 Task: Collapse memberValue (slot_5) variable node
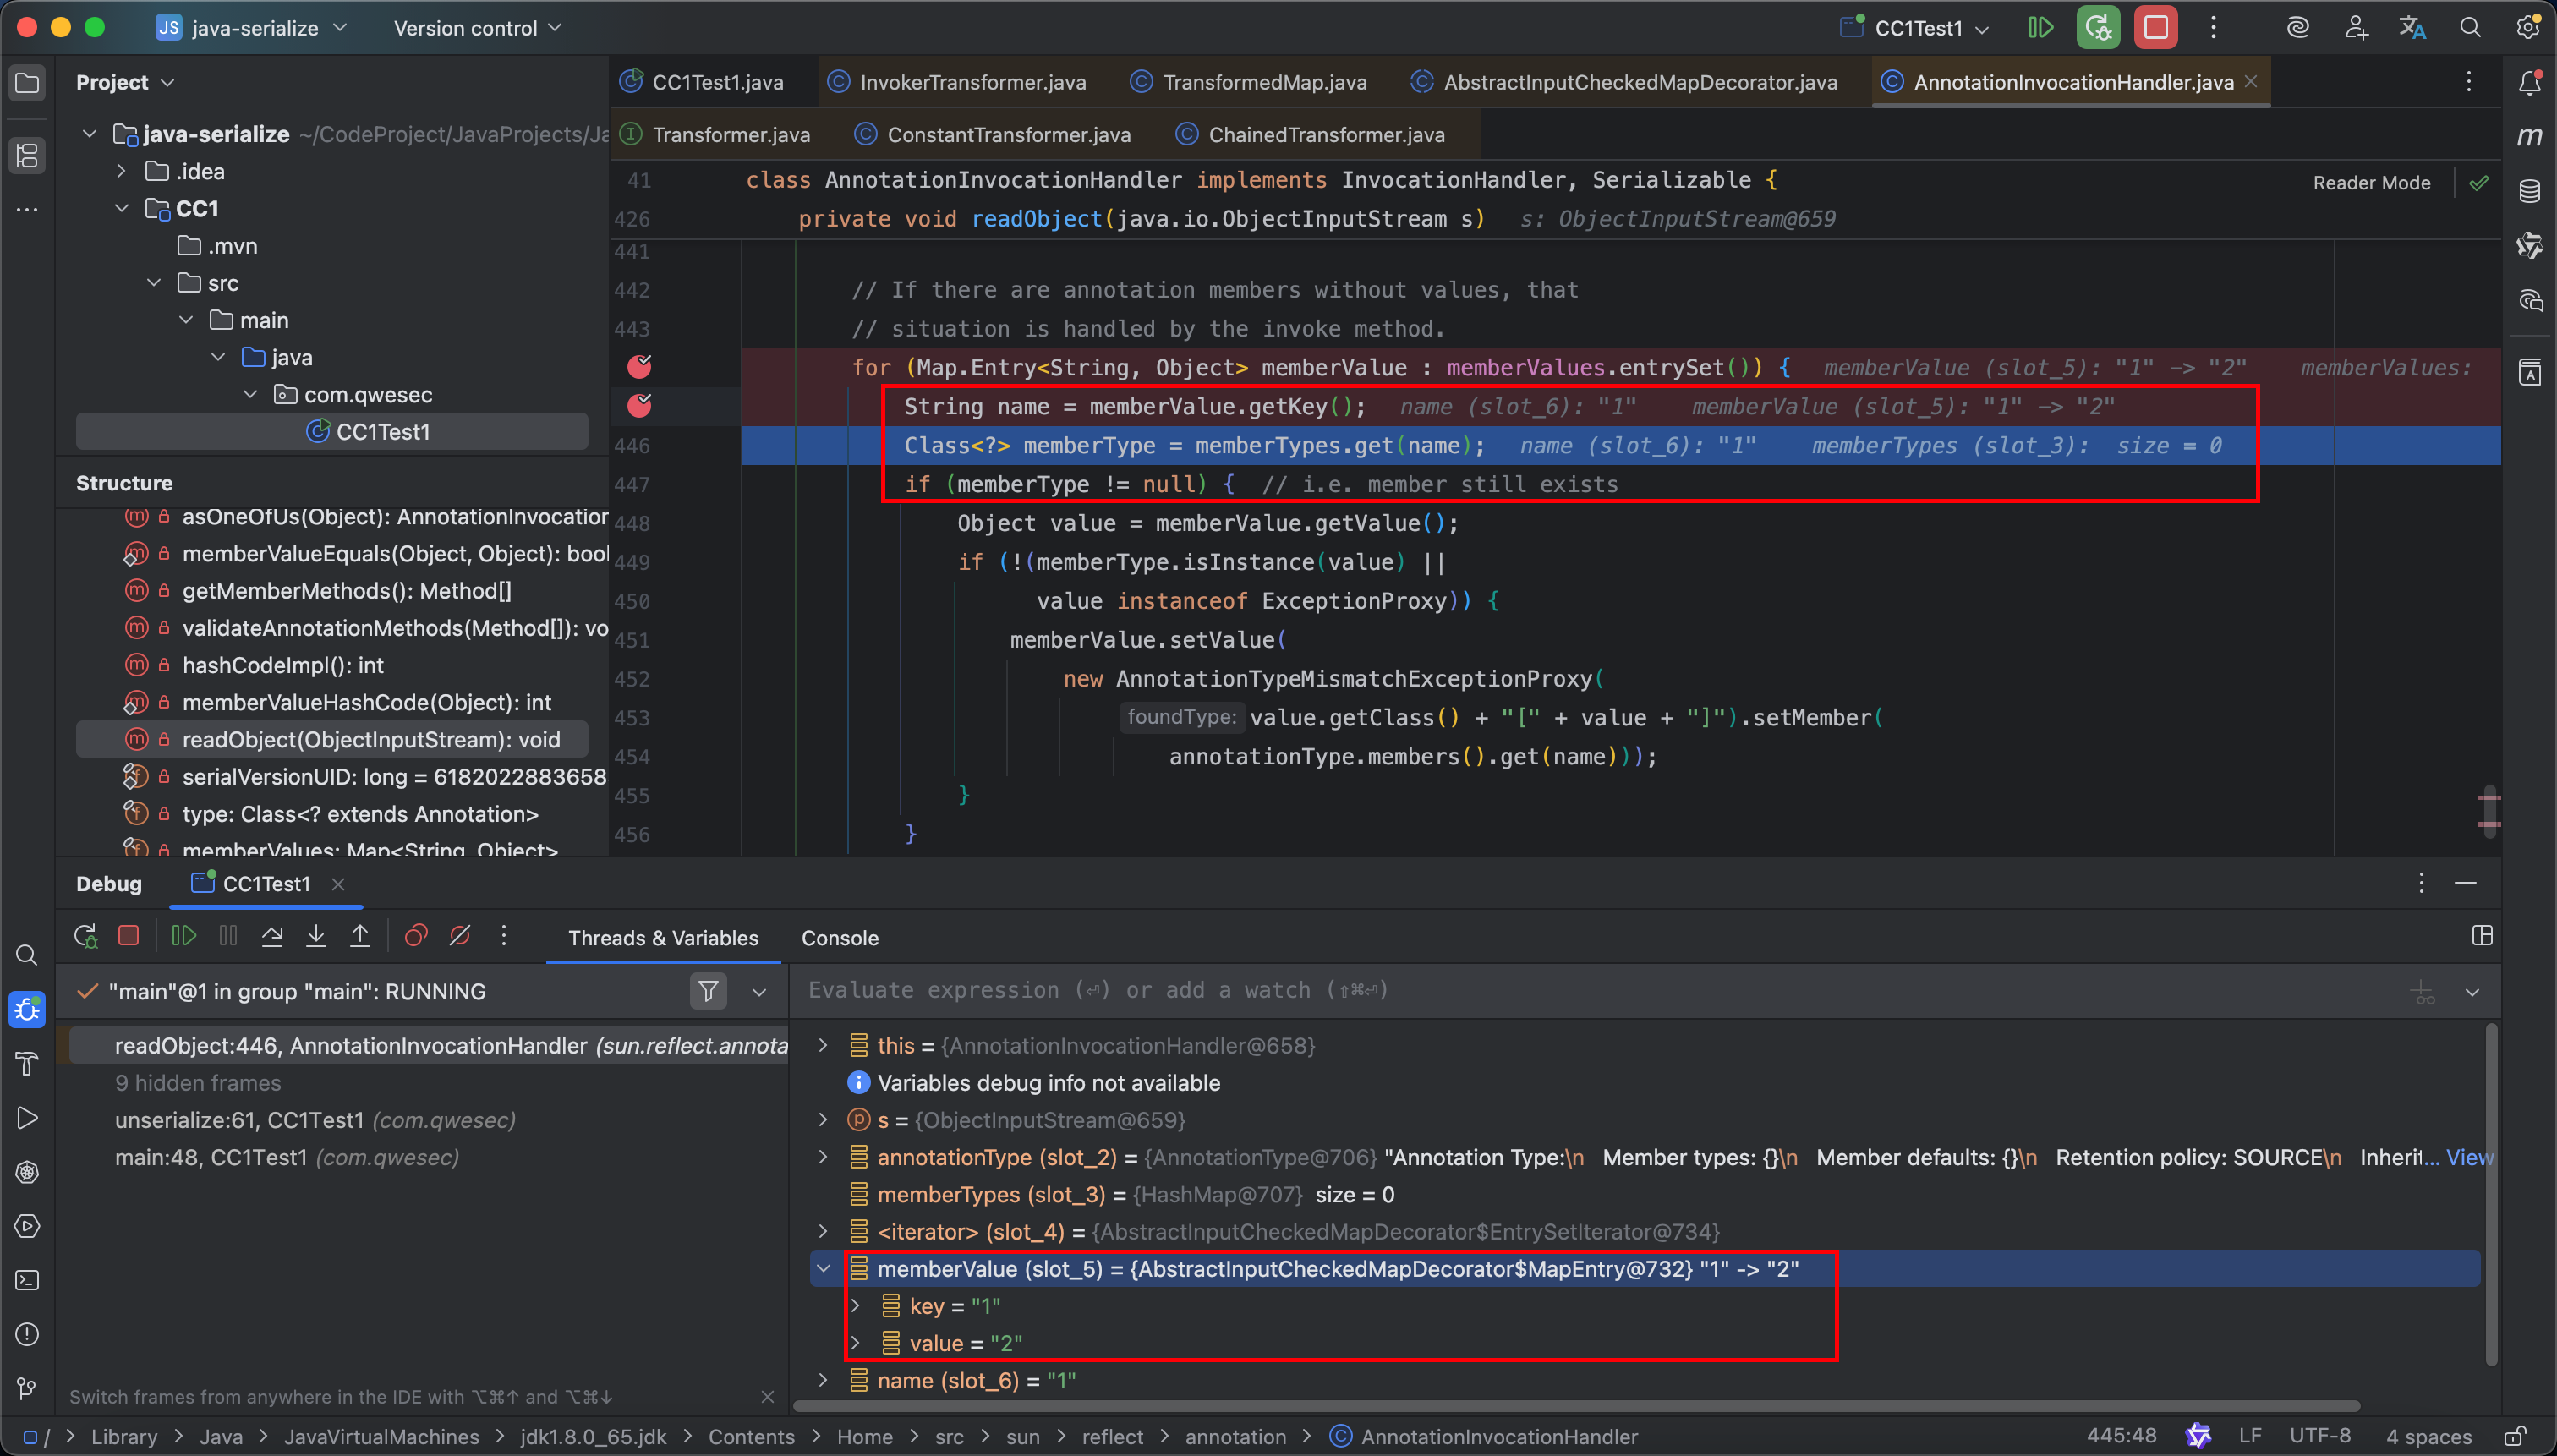pyautogui.click(x=824, y=1269)
